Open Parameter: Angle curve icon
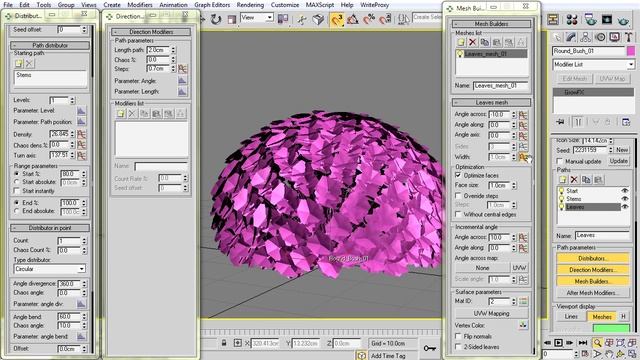This screenshot has width=640, height=360. (182, 81)
